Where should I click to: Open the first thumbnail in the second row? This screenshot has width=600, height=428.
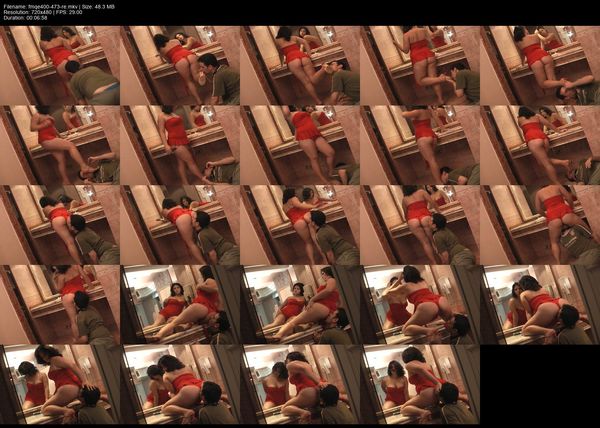coord(60,145)
